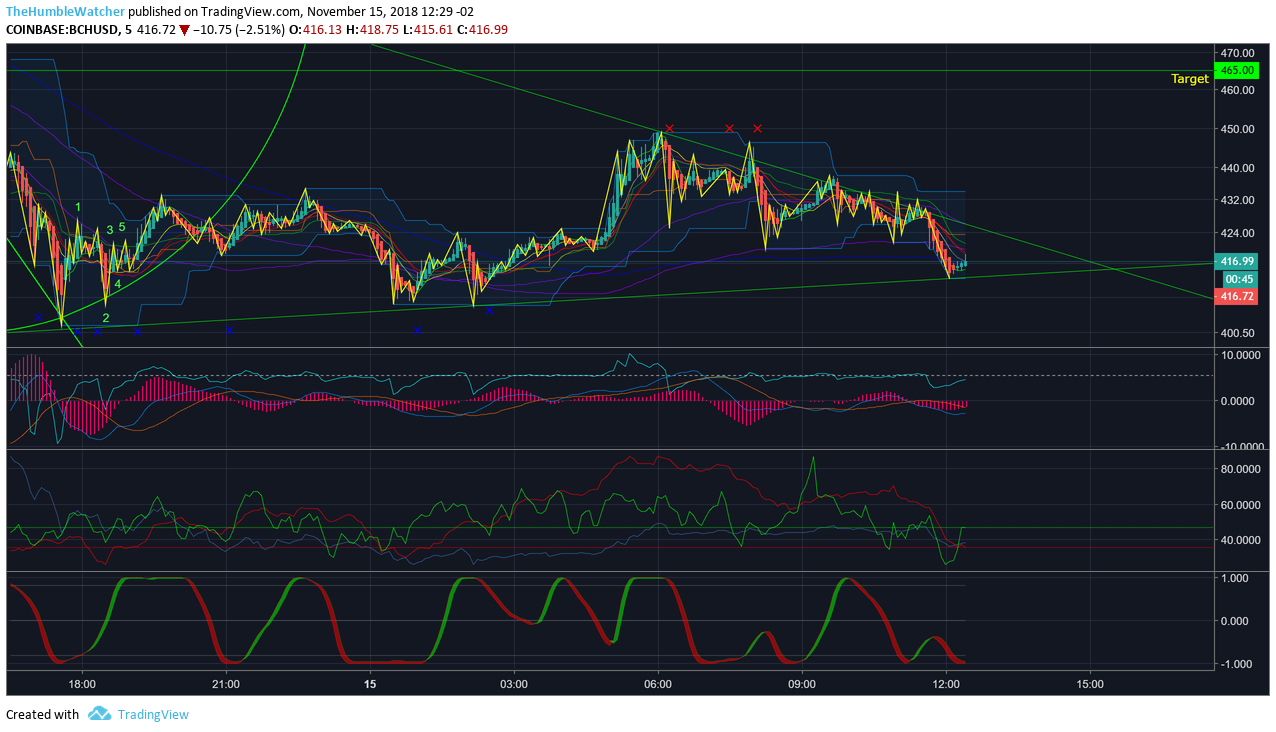Click the 03:00 time axis label

[514, 684]
